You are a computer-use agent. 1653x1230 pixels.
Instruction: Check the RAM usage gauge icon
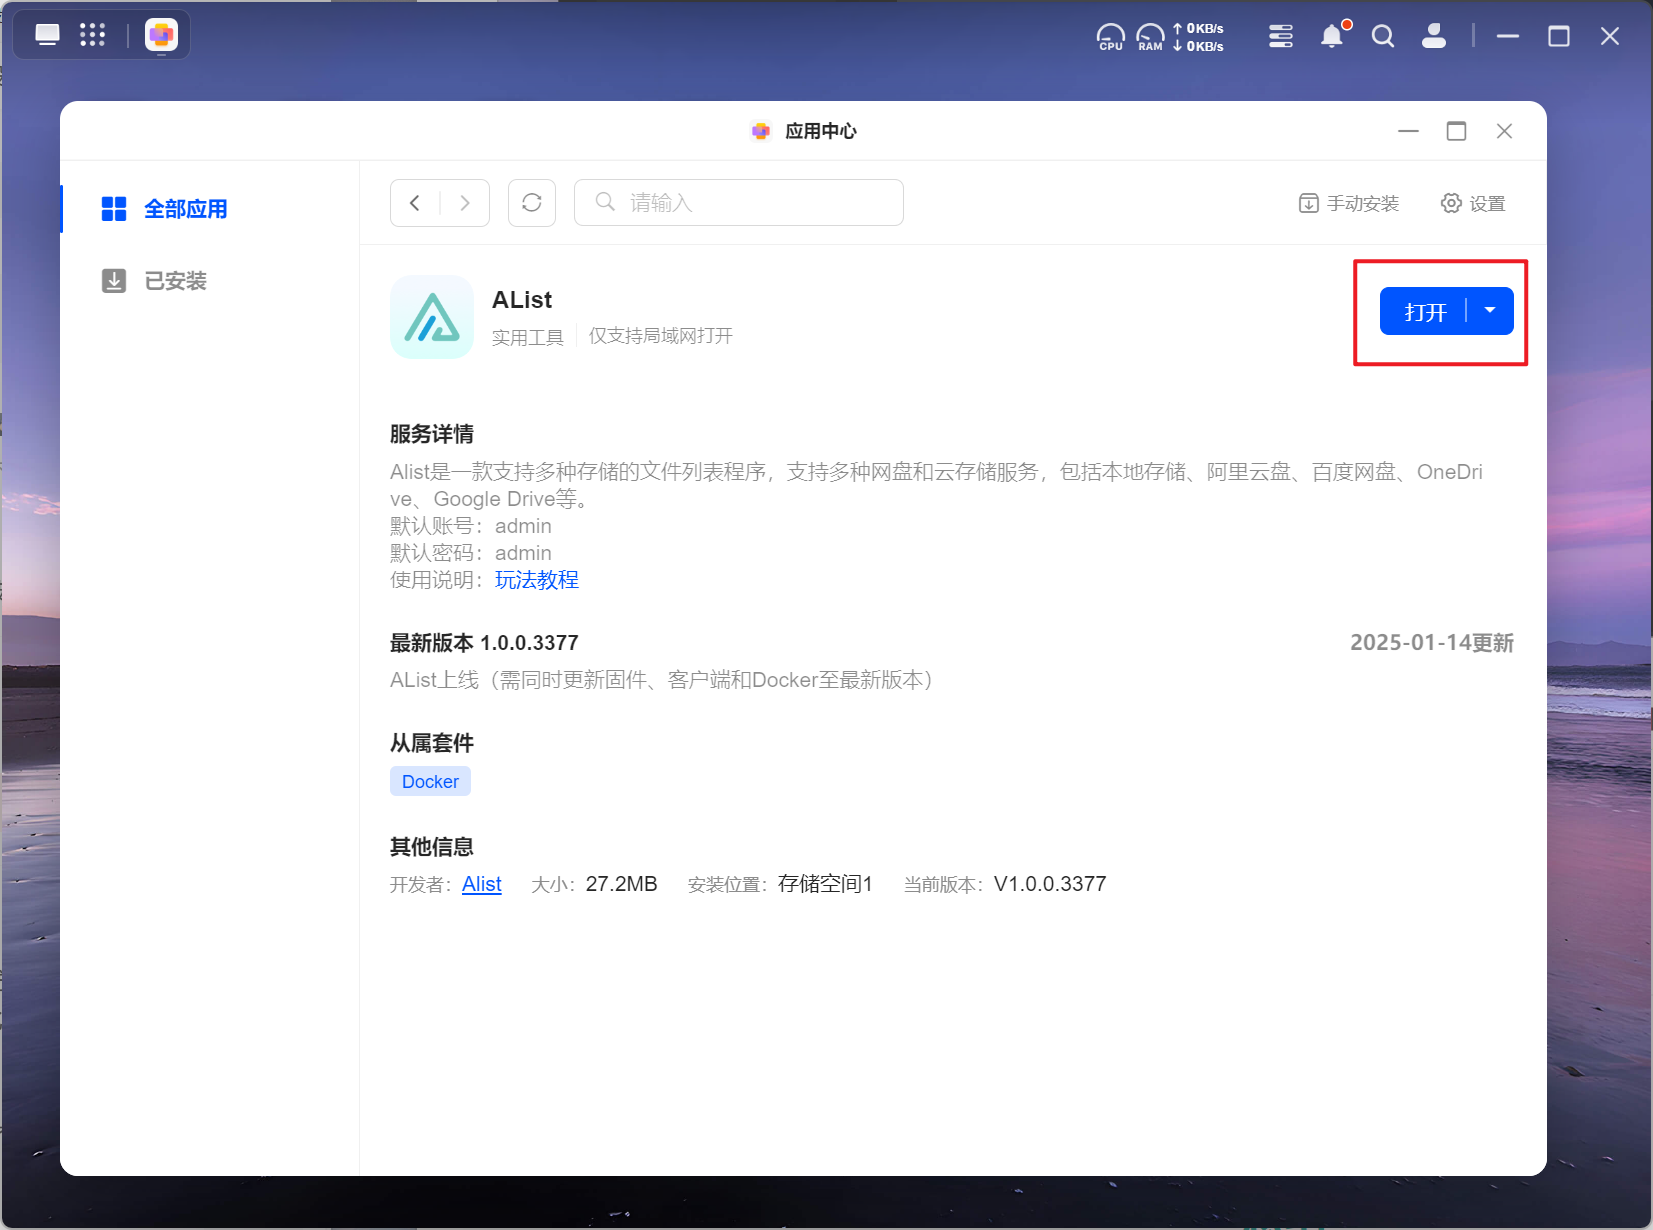click(x=1150, y=37)
